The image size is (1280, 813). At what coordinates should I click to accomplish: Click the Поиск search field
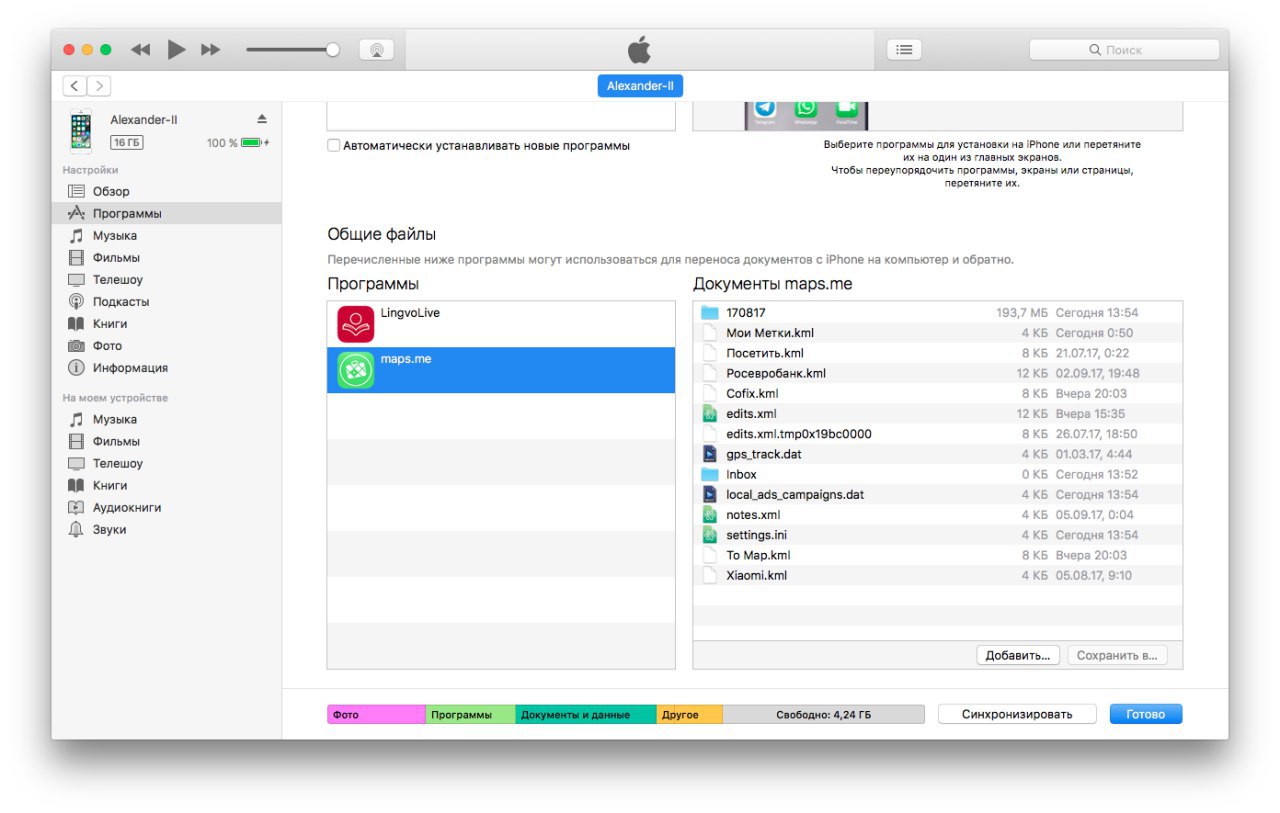1124,50
